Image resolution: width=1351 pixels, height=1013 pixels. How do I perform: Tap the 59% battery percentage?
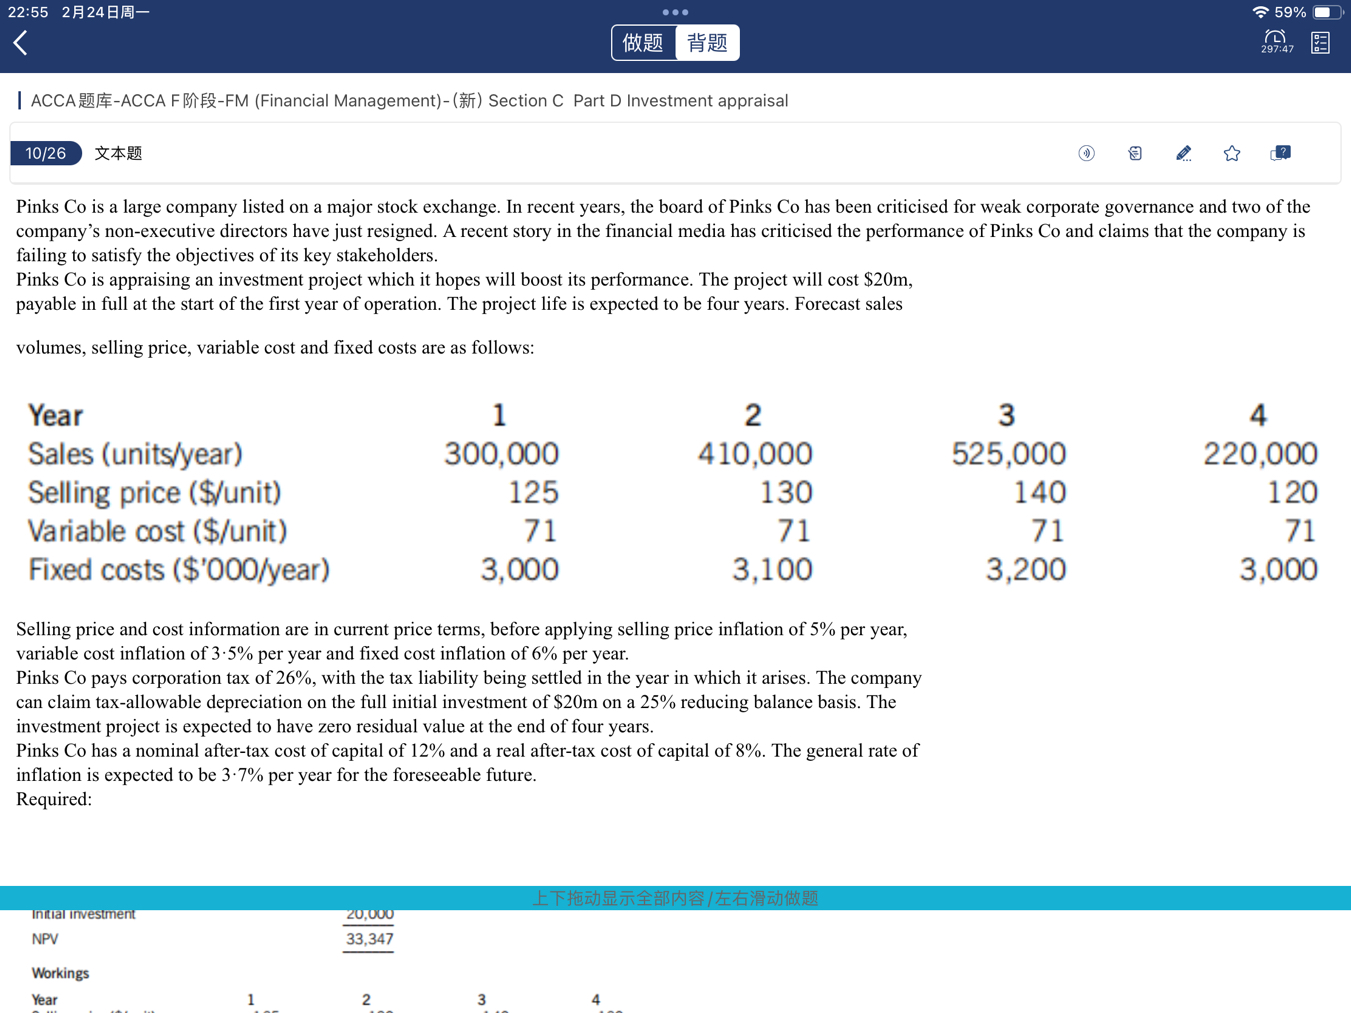coord(1290,12)
